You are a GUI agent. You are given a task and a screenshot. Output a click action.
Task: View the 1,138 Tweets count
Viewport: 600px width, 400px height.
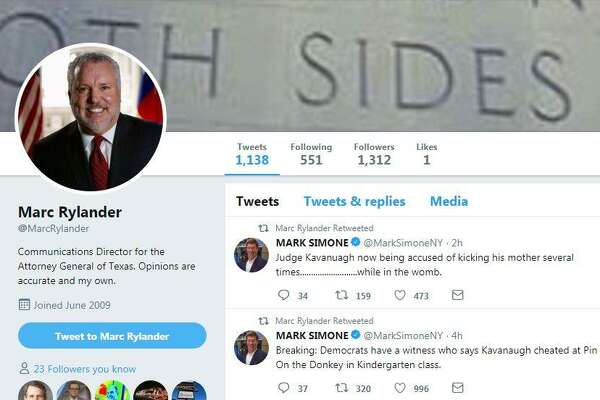click(x=252, y=154)
